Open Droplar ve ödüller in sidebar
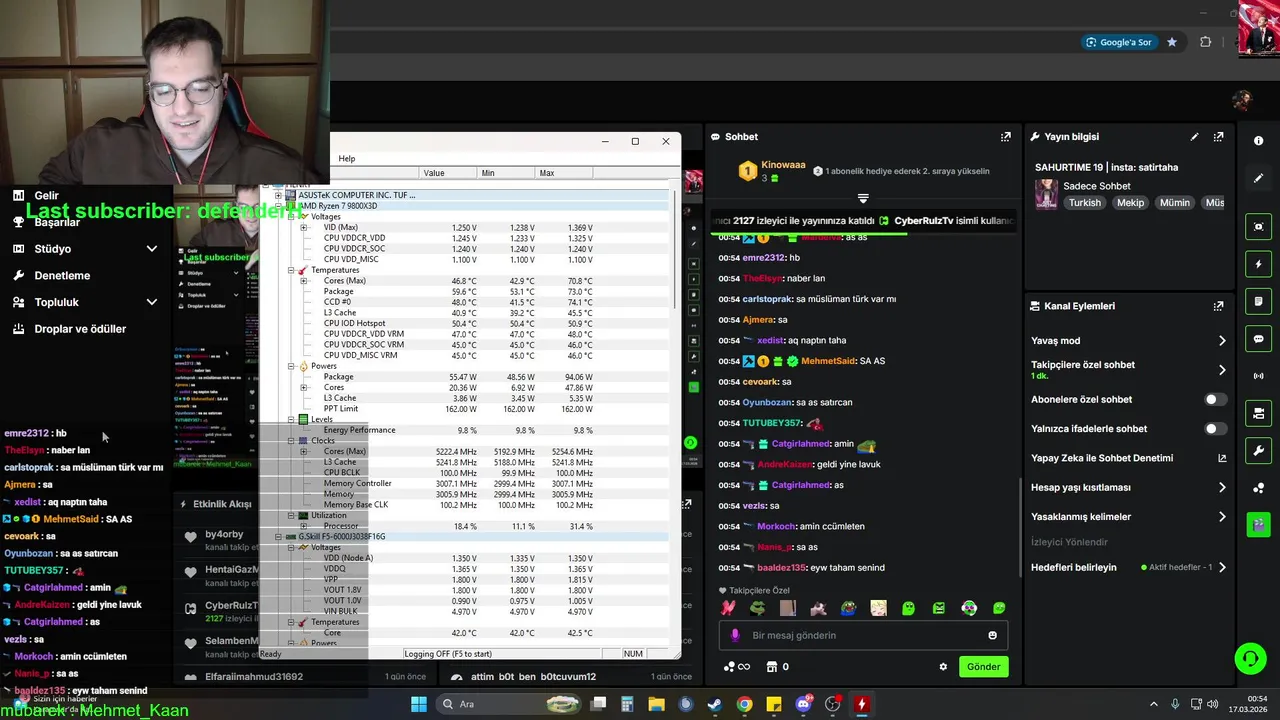 pyautogui.click(x=80, y=329)
